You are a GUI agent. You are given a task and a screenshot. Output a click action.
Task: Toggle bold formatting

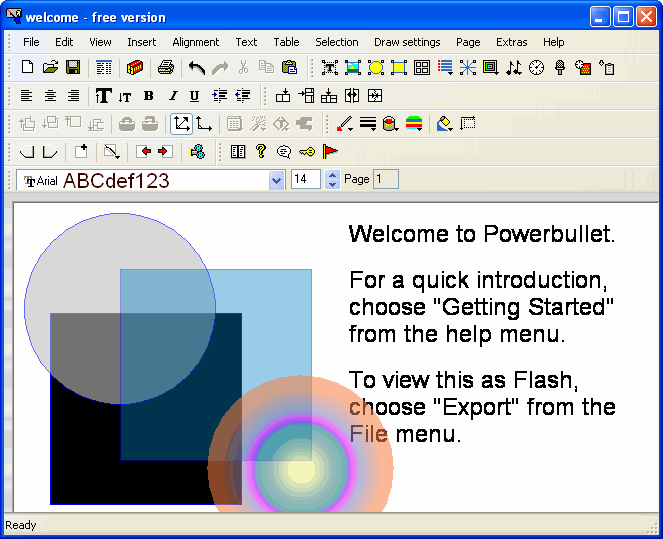pos(148,96)
